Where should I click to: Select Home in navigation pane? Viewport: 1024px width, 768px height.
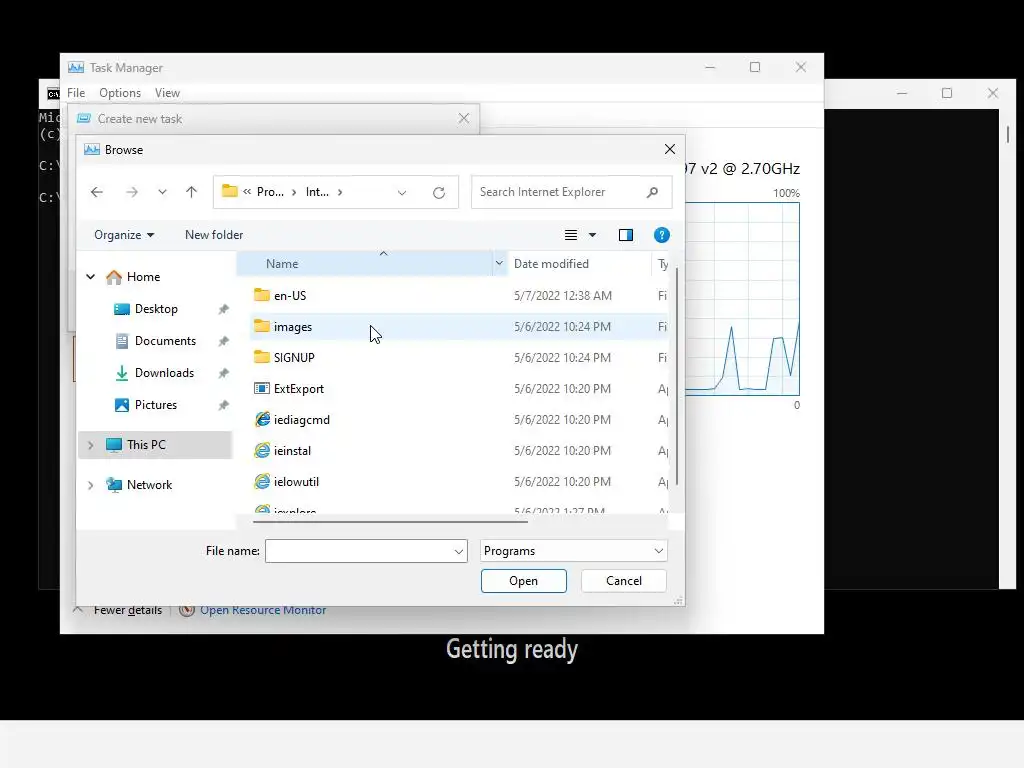click(x=143, y=277)
